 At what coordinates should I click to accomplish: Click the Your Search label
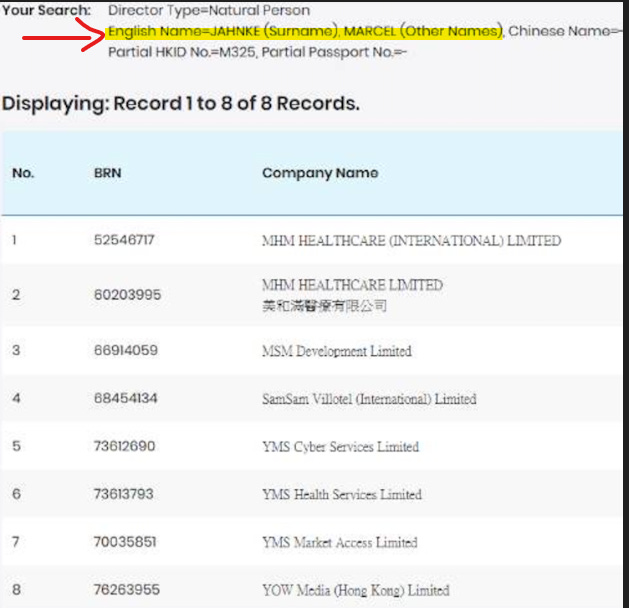pos(47,10)
